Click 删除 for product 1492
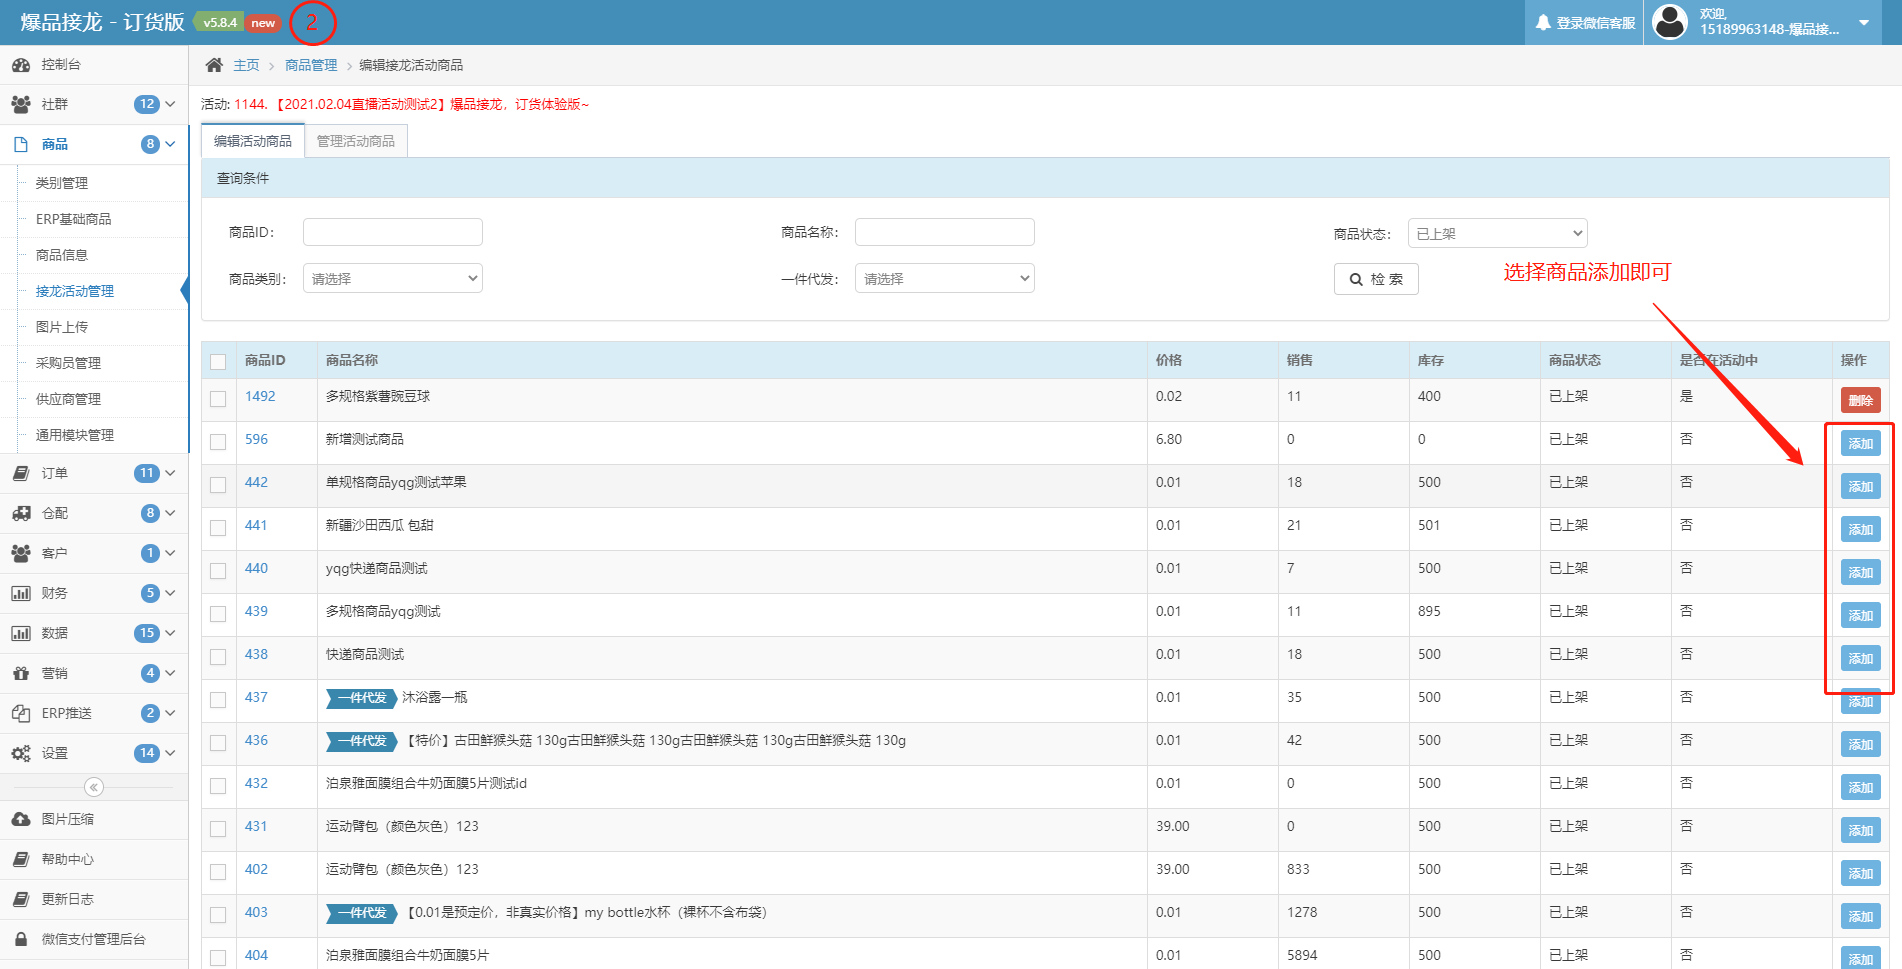 point(1861,400)
